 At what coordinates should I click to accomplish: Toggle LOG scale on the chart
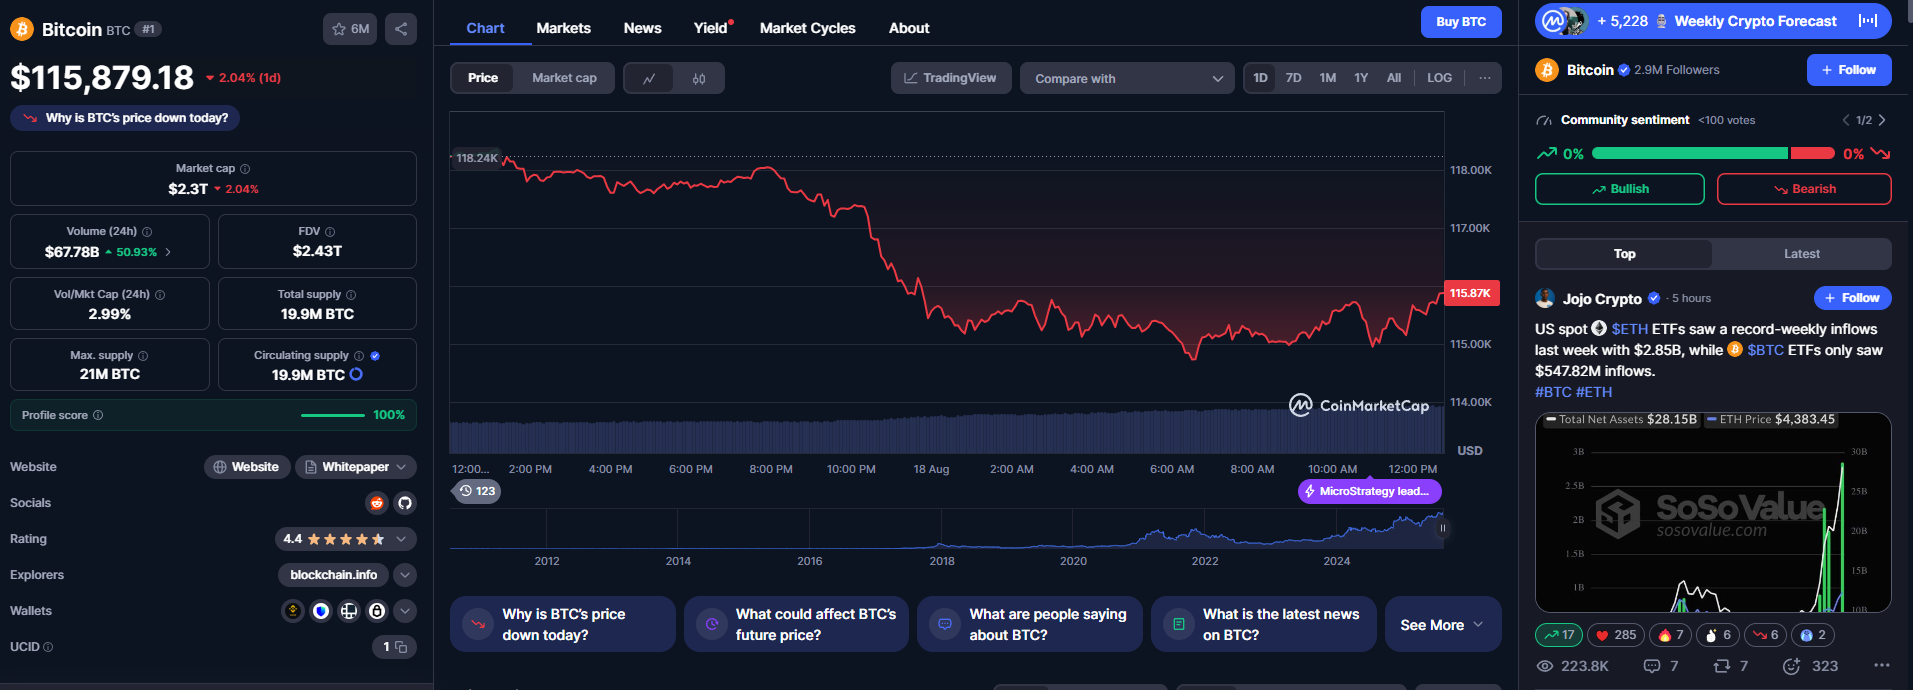[x=1439, y=78]
